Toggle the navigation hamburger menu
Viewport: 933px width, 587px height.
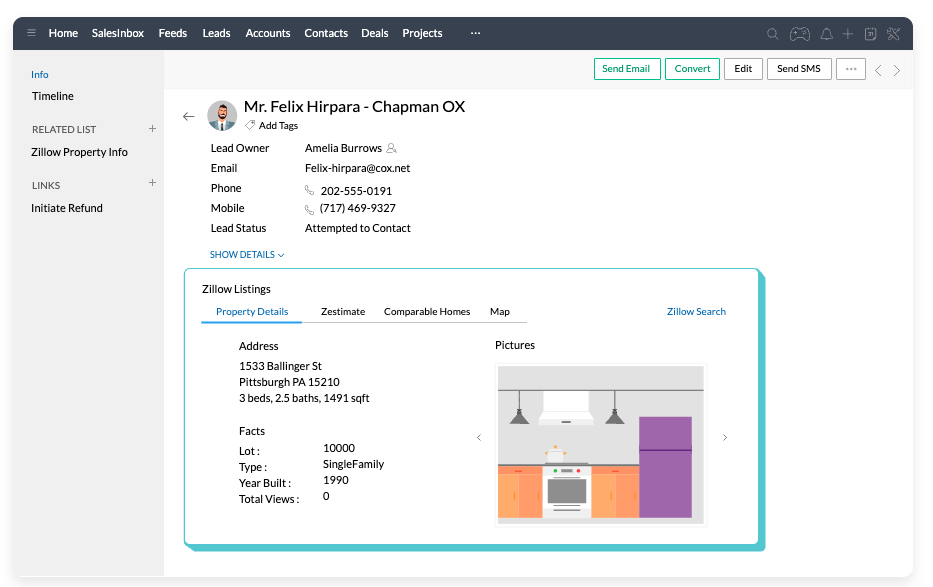[x=31, y=33]
